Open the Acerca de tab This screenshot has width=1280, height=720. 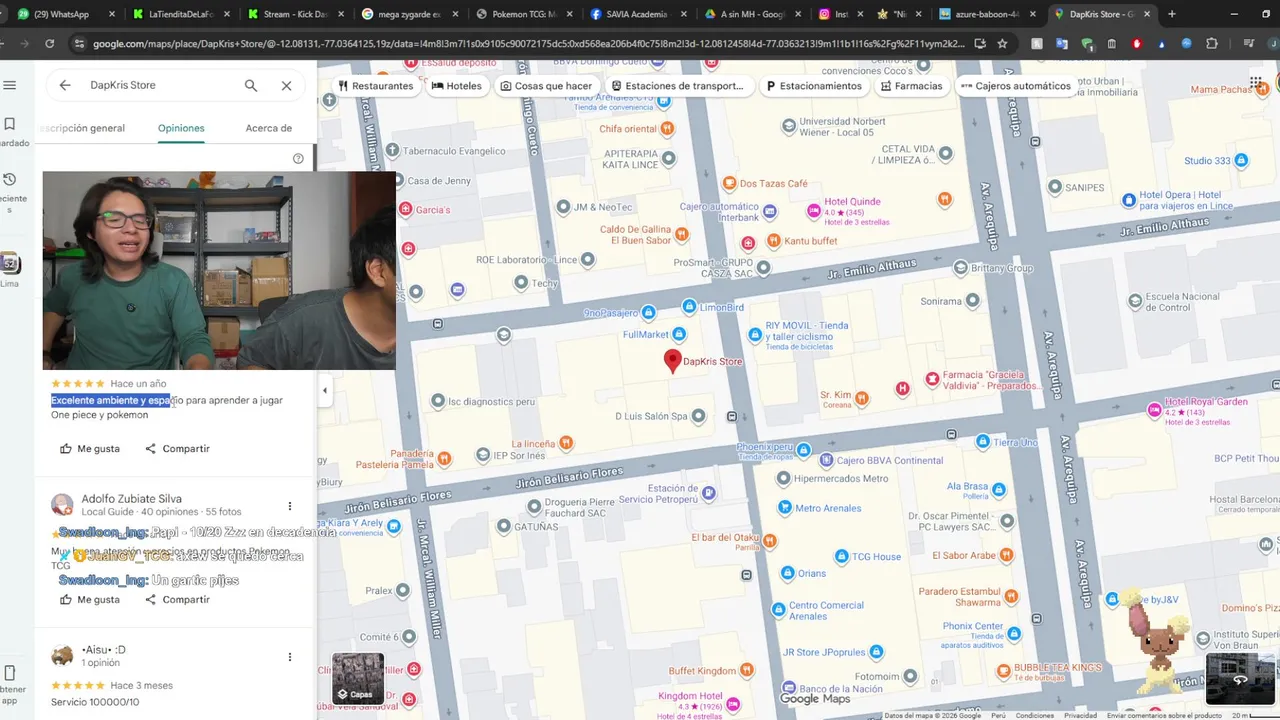point(269,128)
